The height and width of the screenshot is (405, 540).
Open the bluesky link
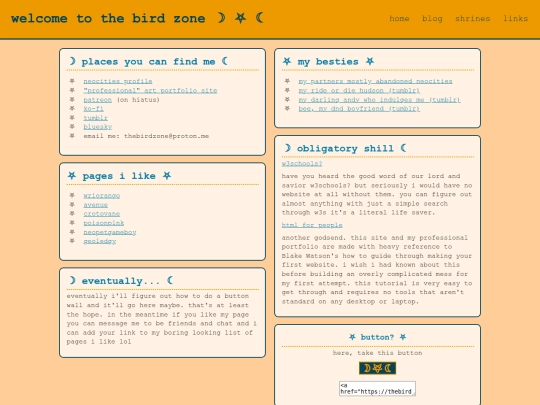click(97, 127)
